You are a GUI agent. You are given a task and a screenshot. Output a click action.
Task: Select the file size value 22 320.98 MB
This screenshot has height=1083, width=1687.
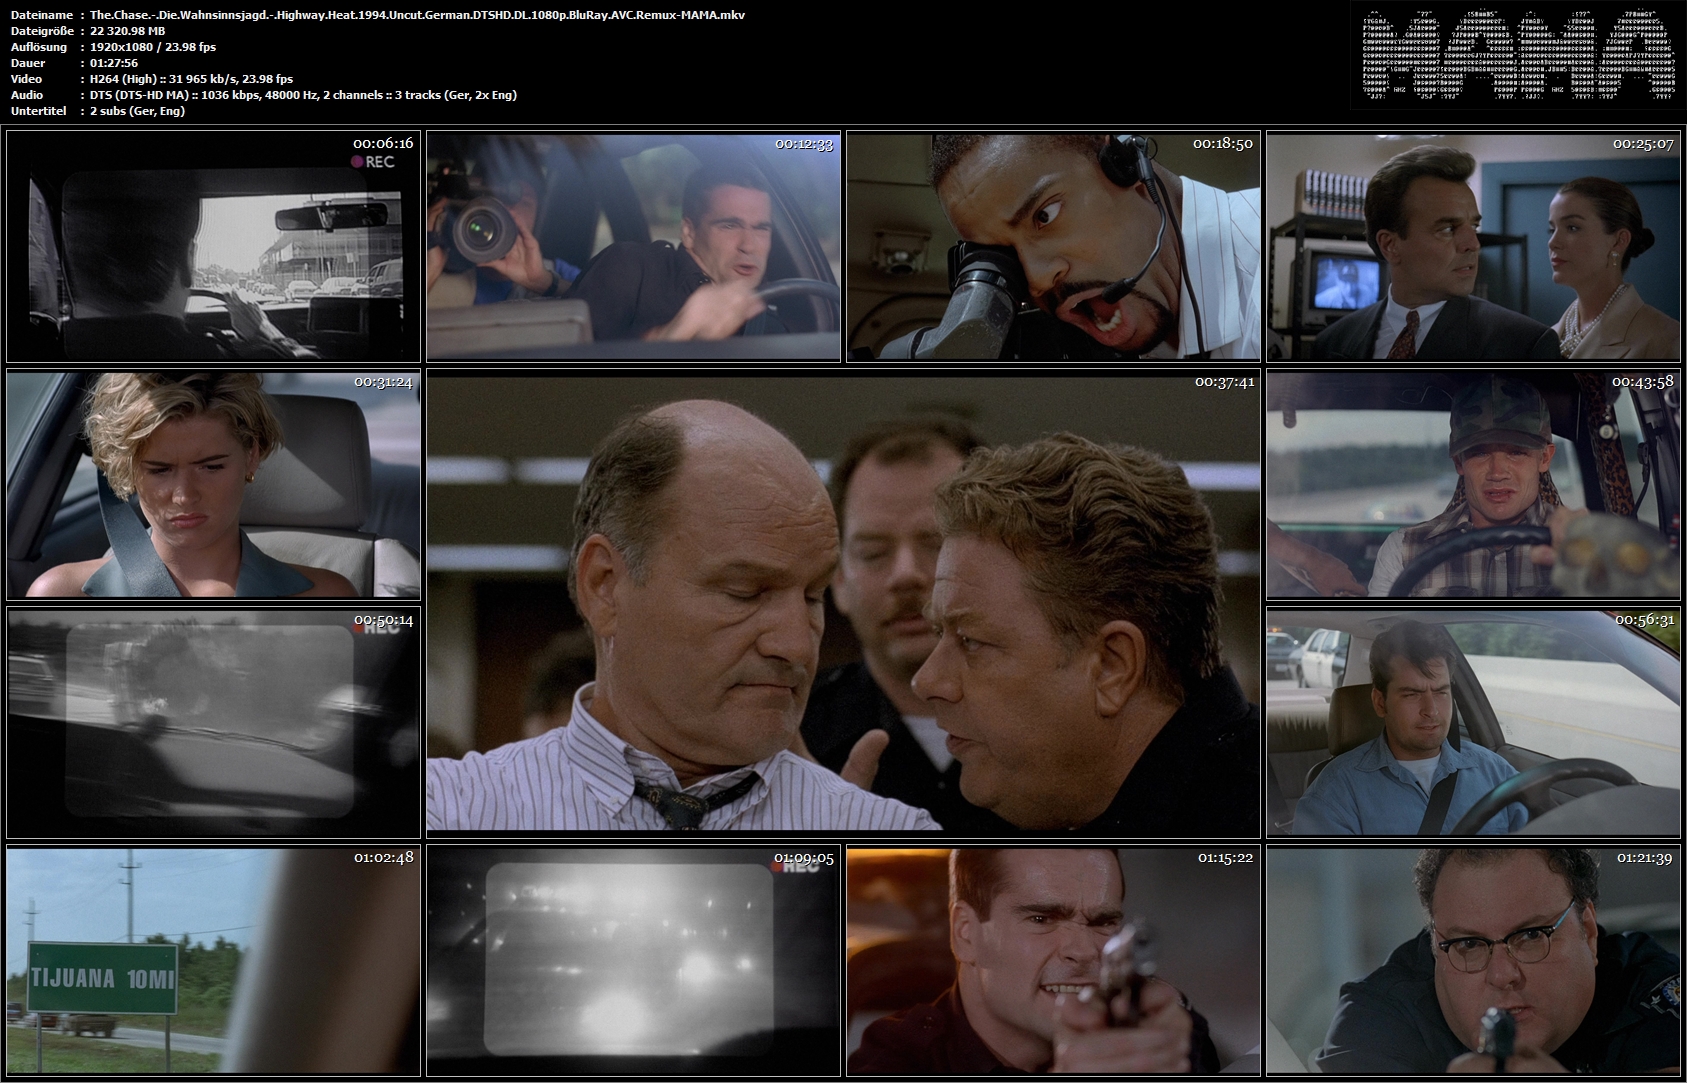pyautogui.click(x=127, y=31)
